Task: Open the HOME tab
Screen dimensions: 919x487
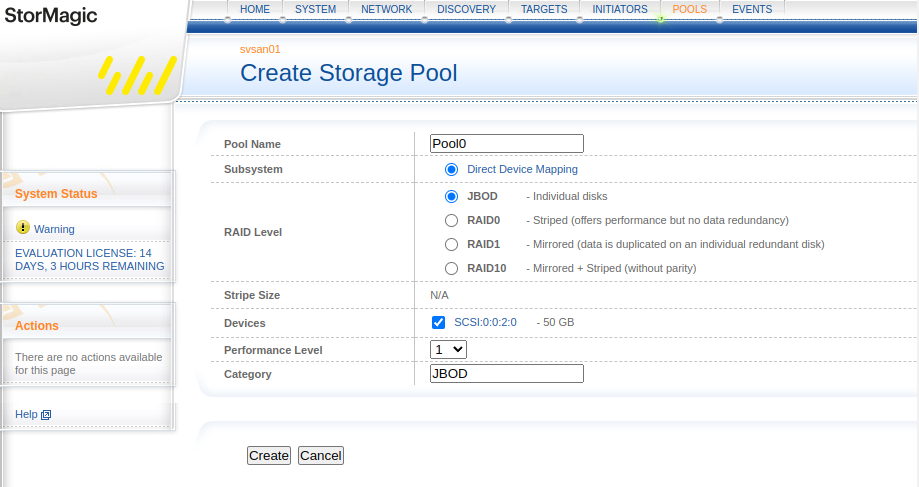Action: coord(255,9)
